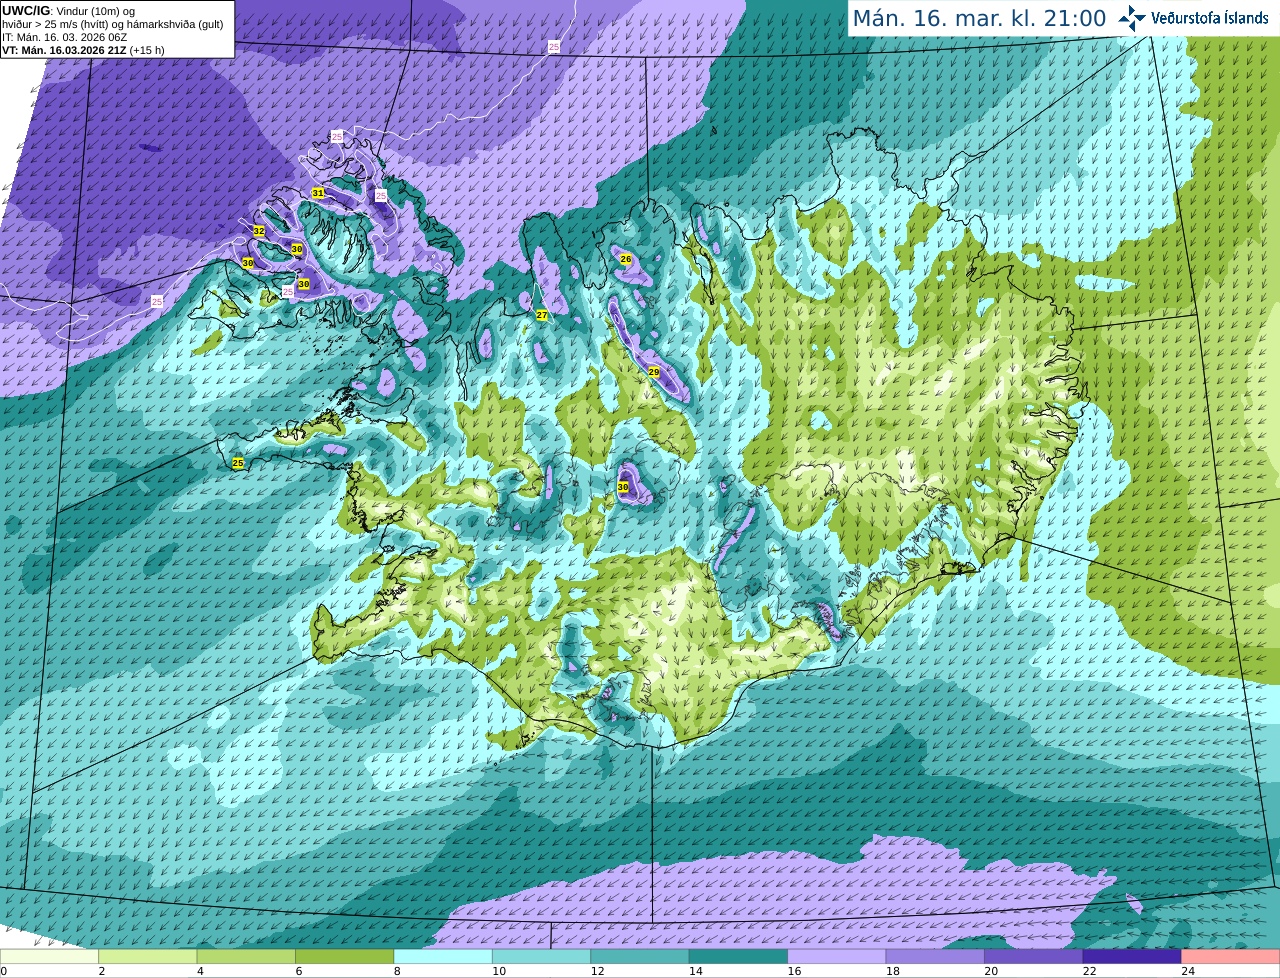The width and height of the screenshot is (1280, 978).
Task: Click the yellow 32 max gust marker
Action: [259, 231]
